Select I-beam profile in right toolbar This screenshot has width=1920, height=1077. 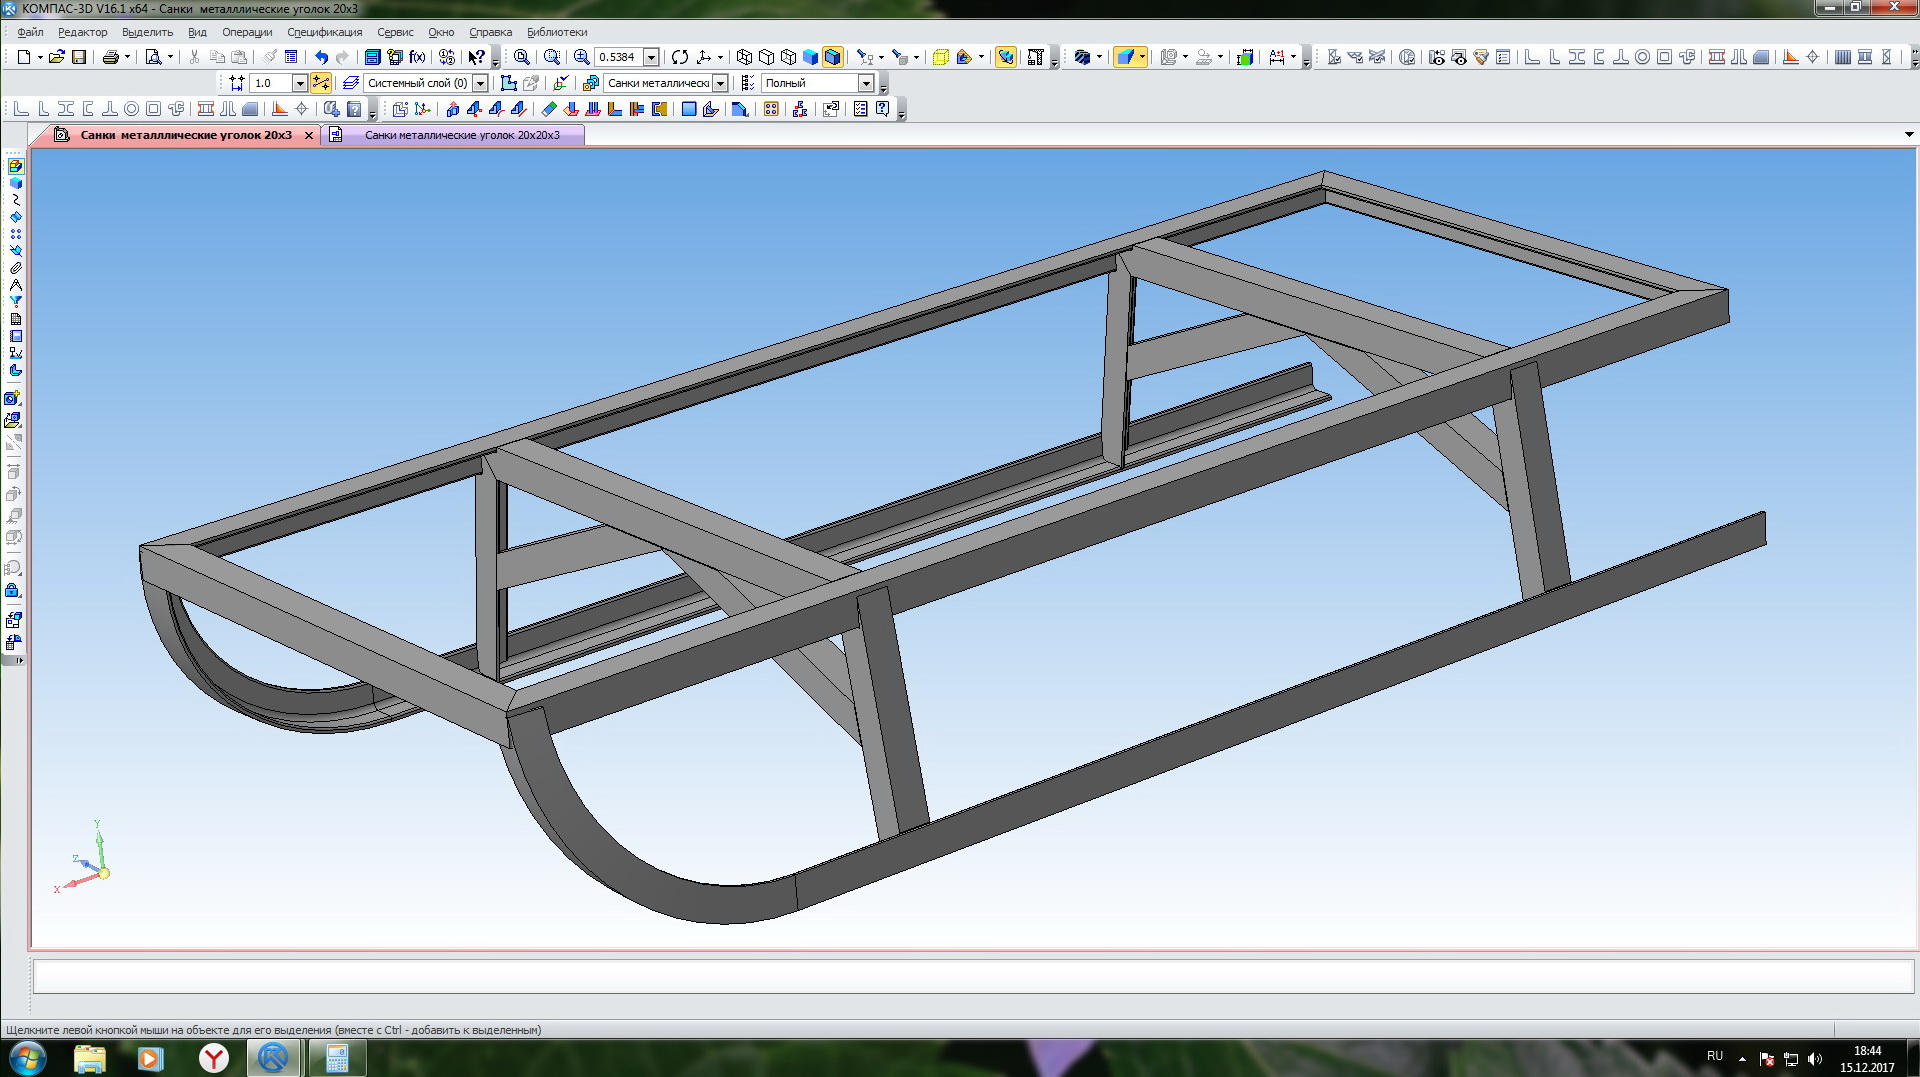click(x=1576, y=57)
